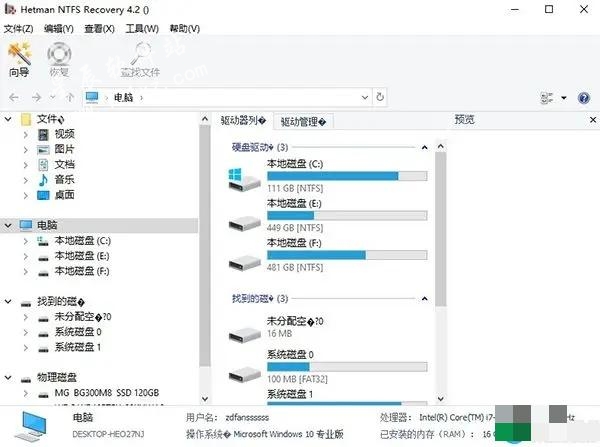Navigate up one level arrow

tap(70, 98)
